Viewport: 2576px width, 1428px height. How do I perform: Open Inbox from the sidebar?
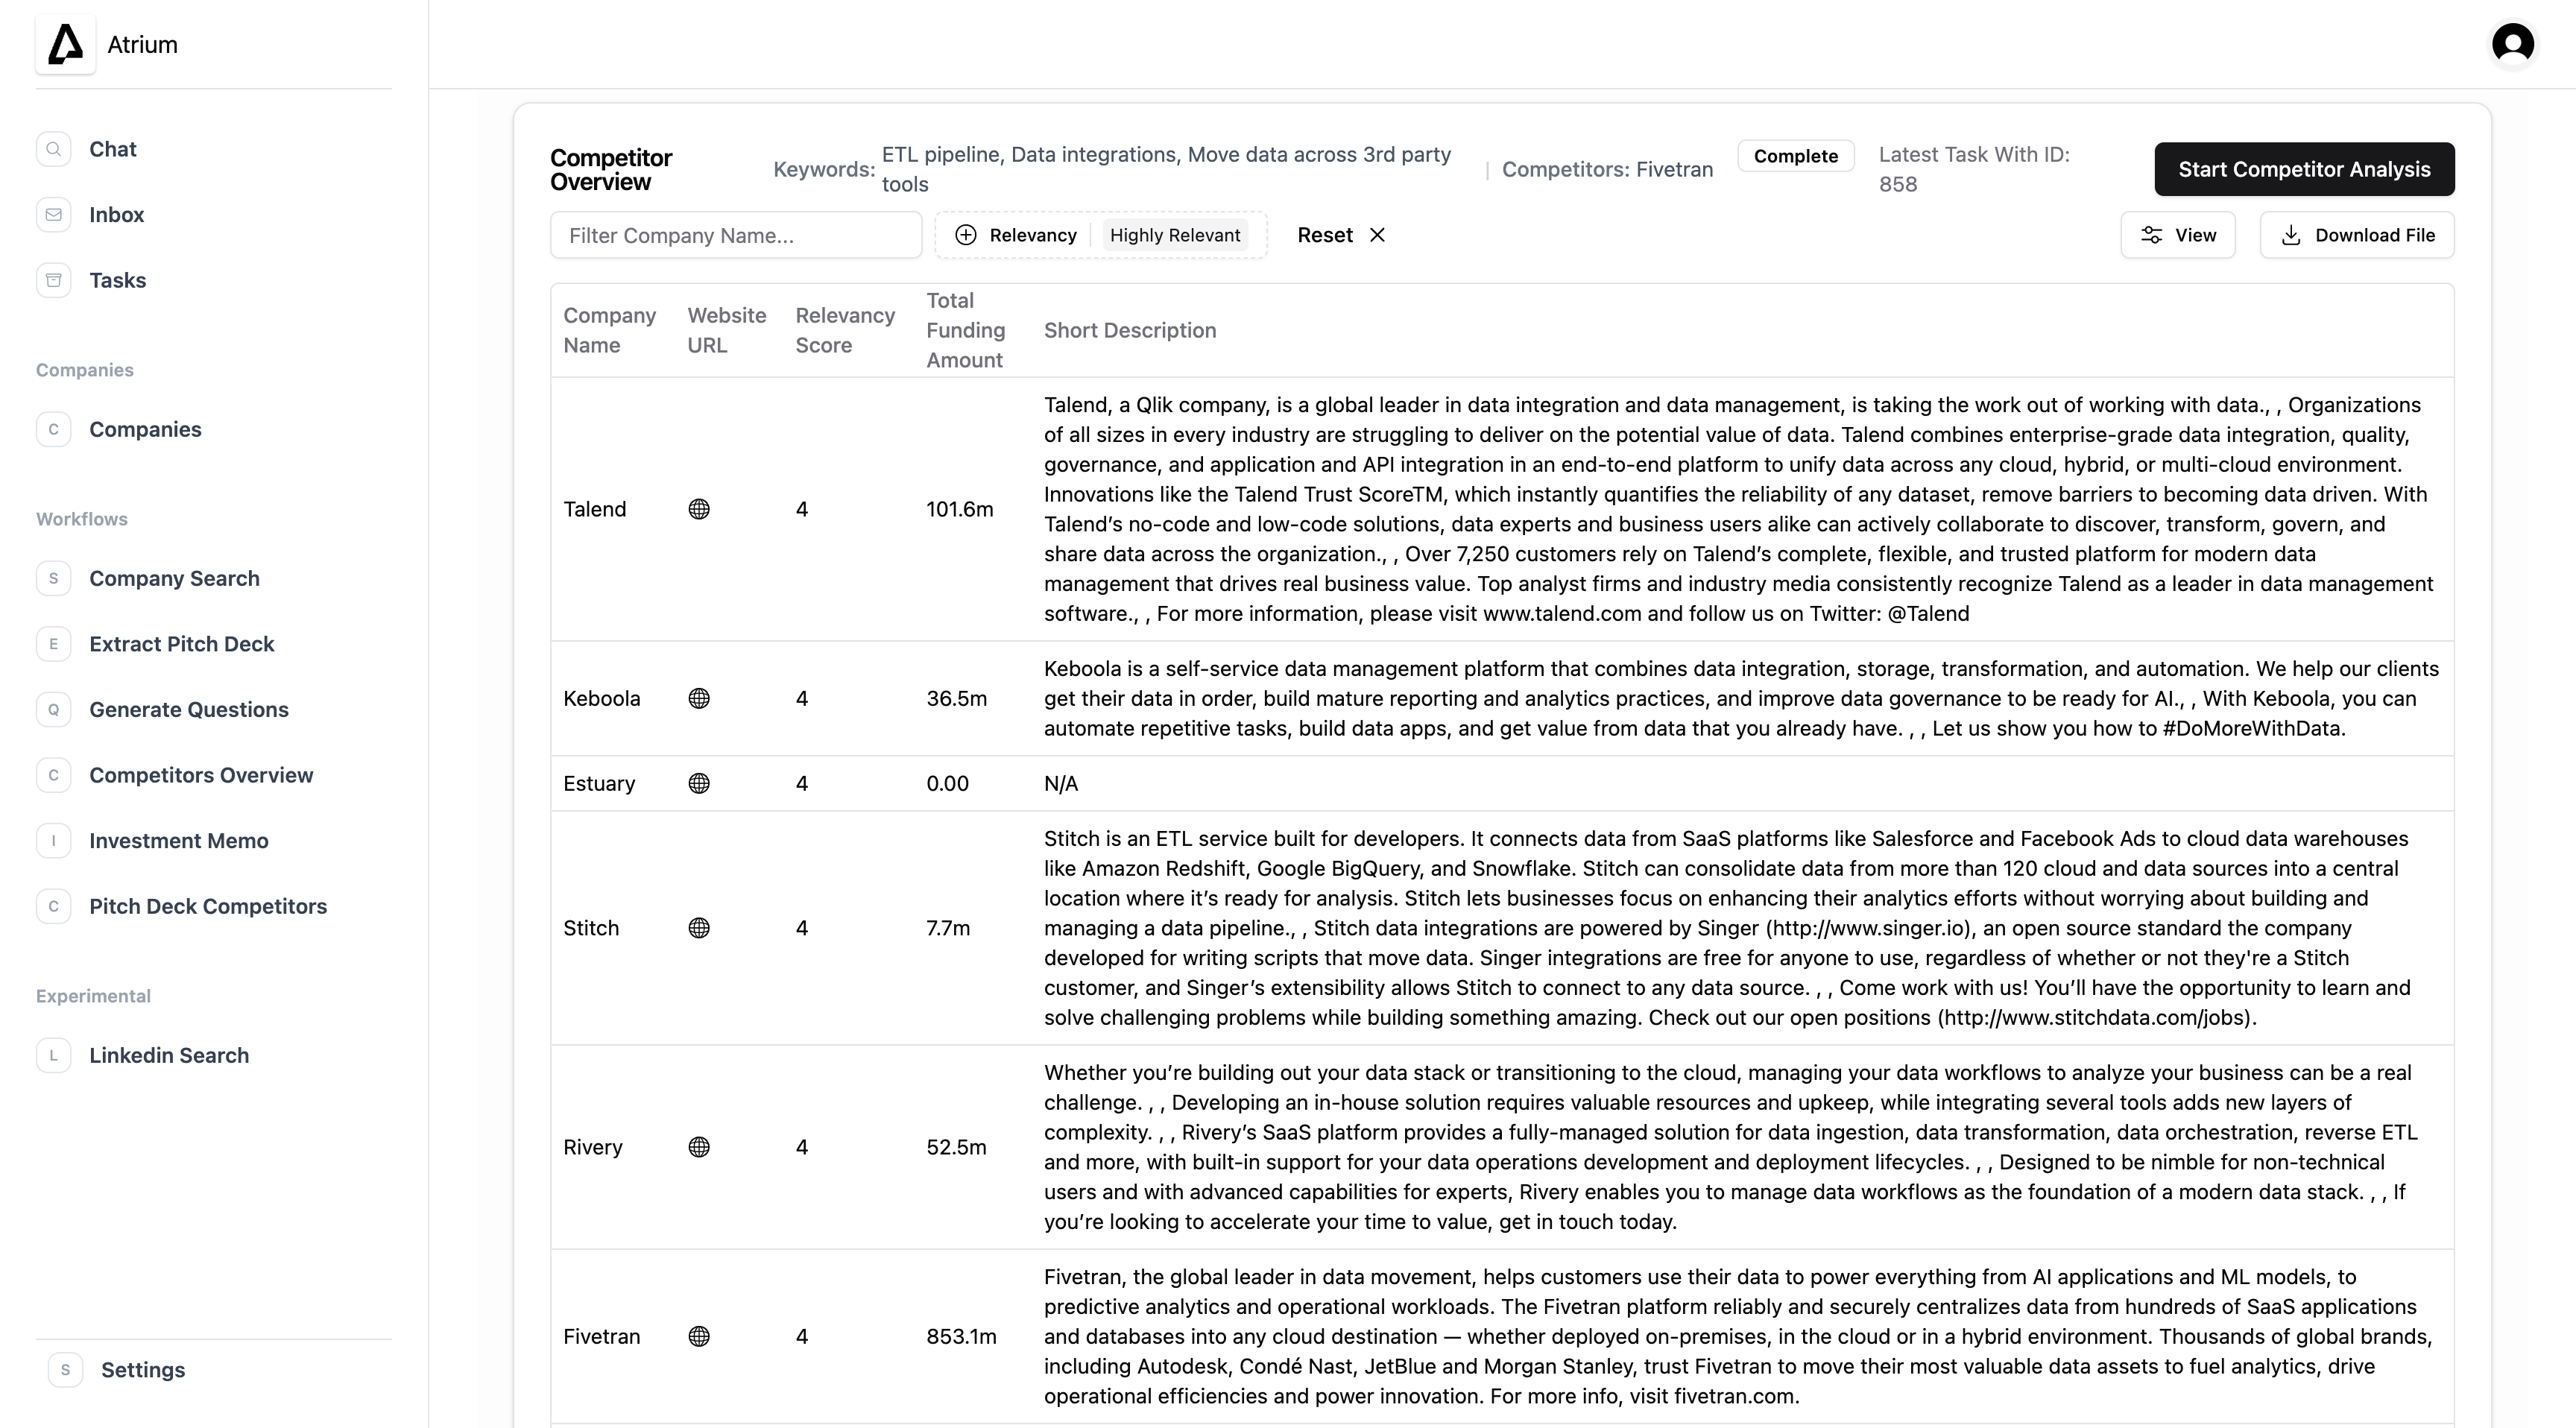116,215
